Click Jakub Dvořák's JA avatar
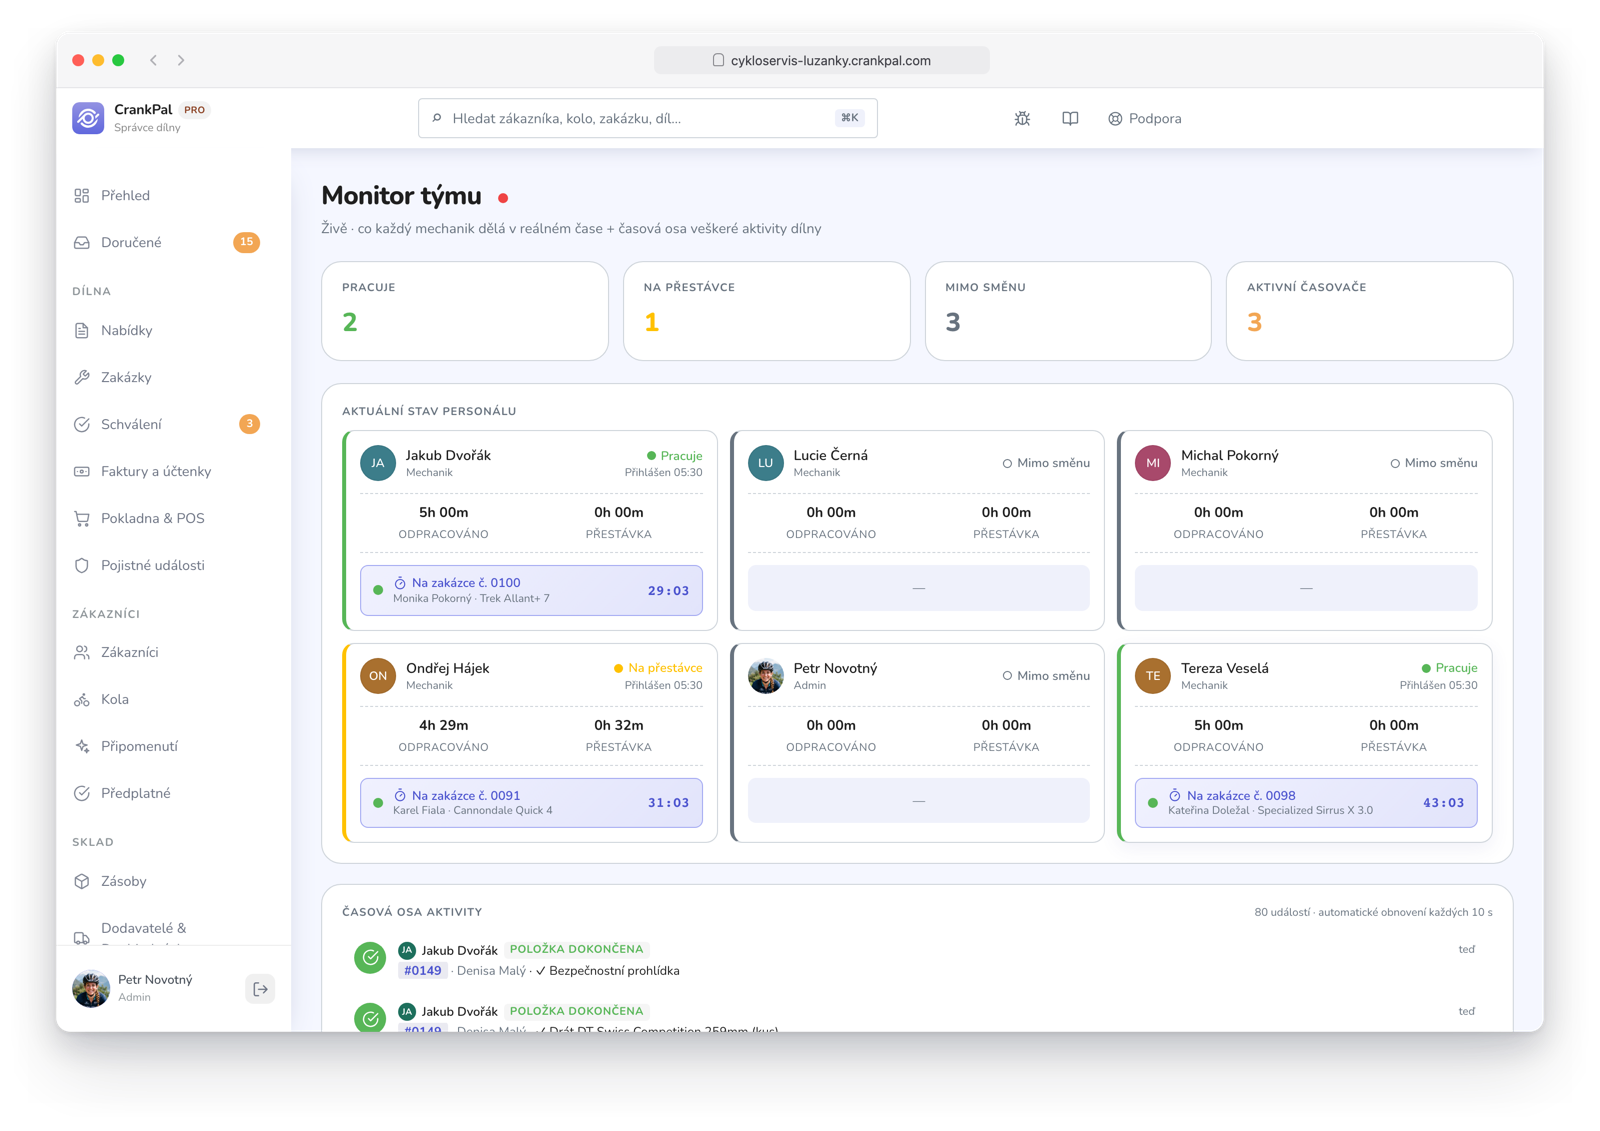Viewport: 1600px width, 1131px height. (378, 463)
